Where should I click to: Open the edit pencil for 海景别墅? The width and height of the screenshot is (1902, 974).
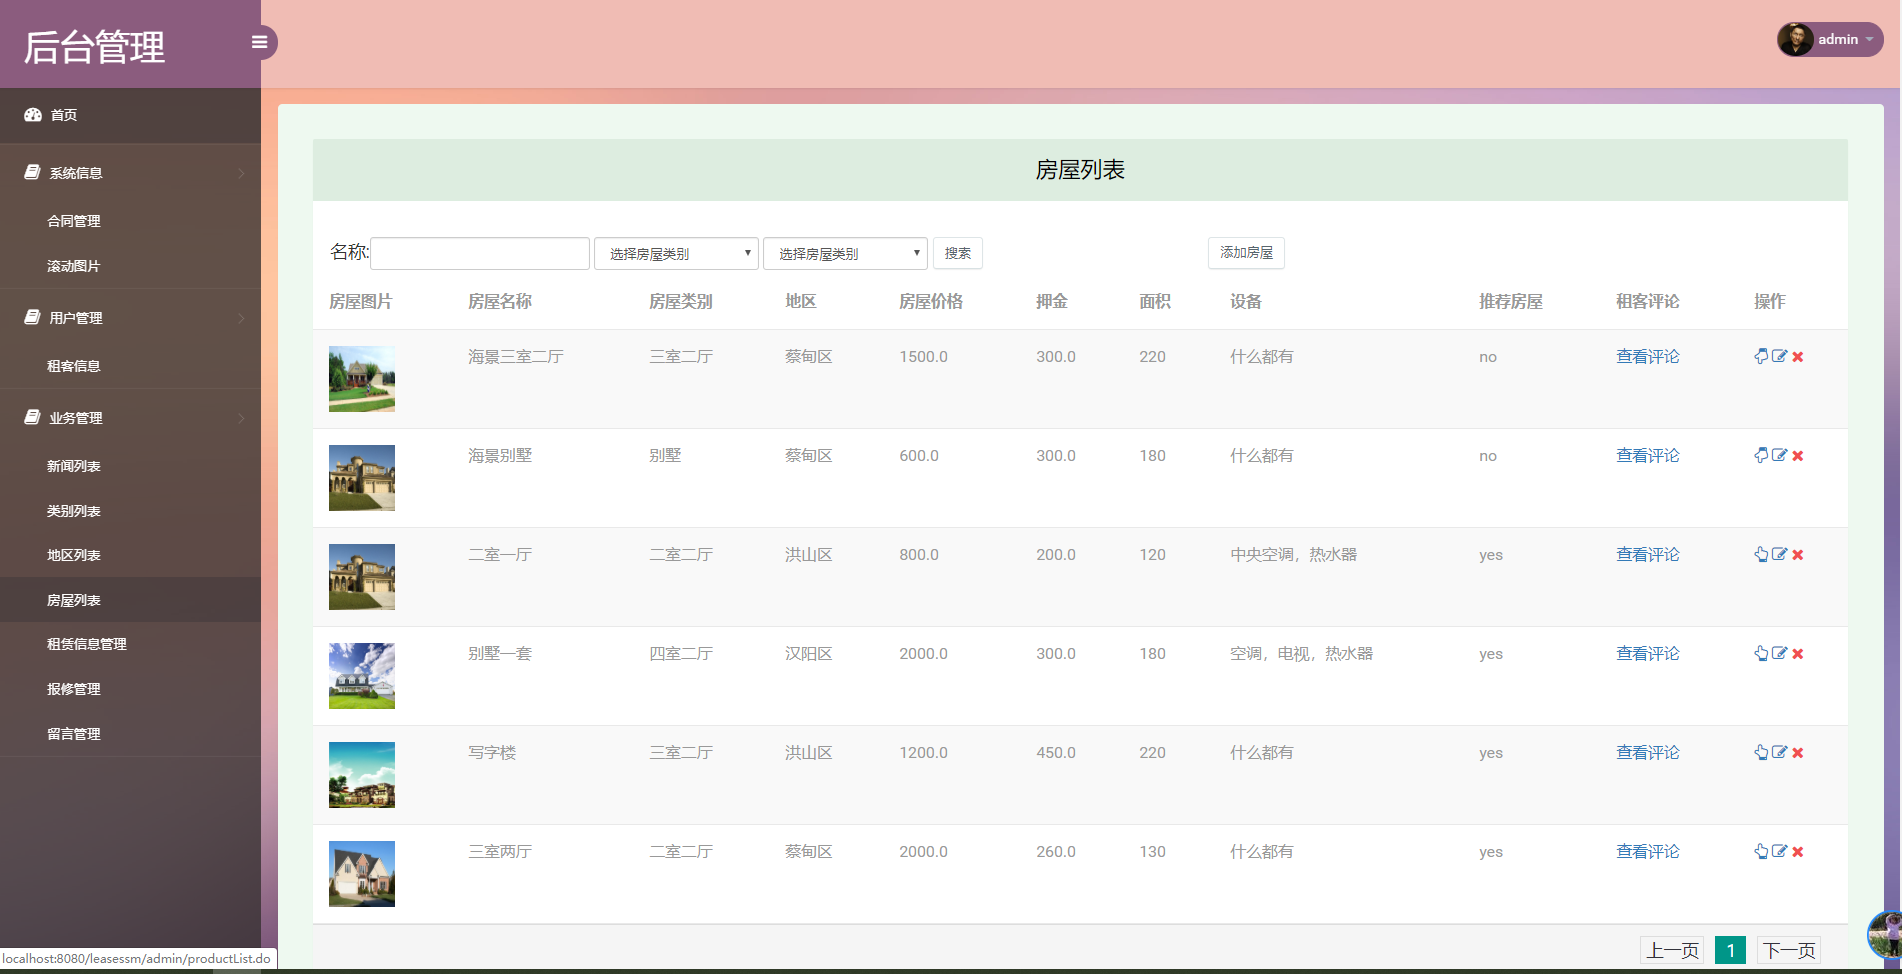1779,455
